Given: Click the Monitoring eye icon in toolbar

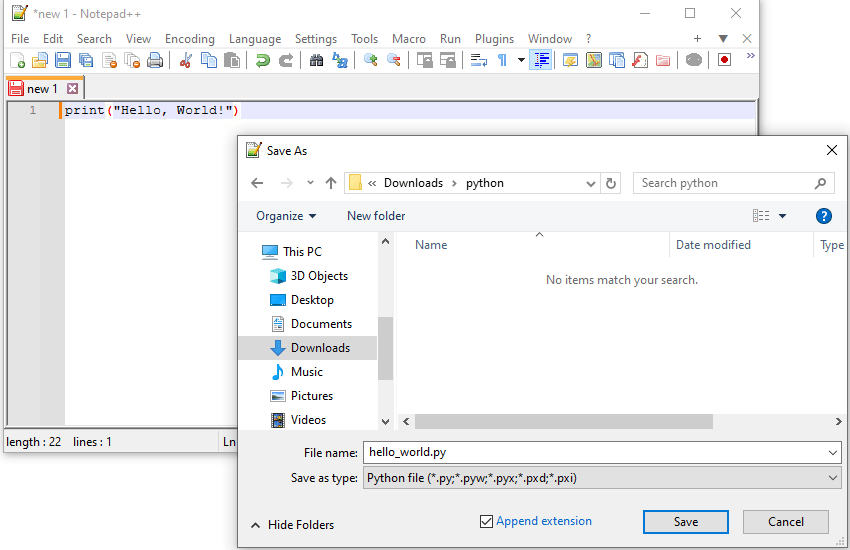Looking at the screenshot, I should tap(694, 60).
